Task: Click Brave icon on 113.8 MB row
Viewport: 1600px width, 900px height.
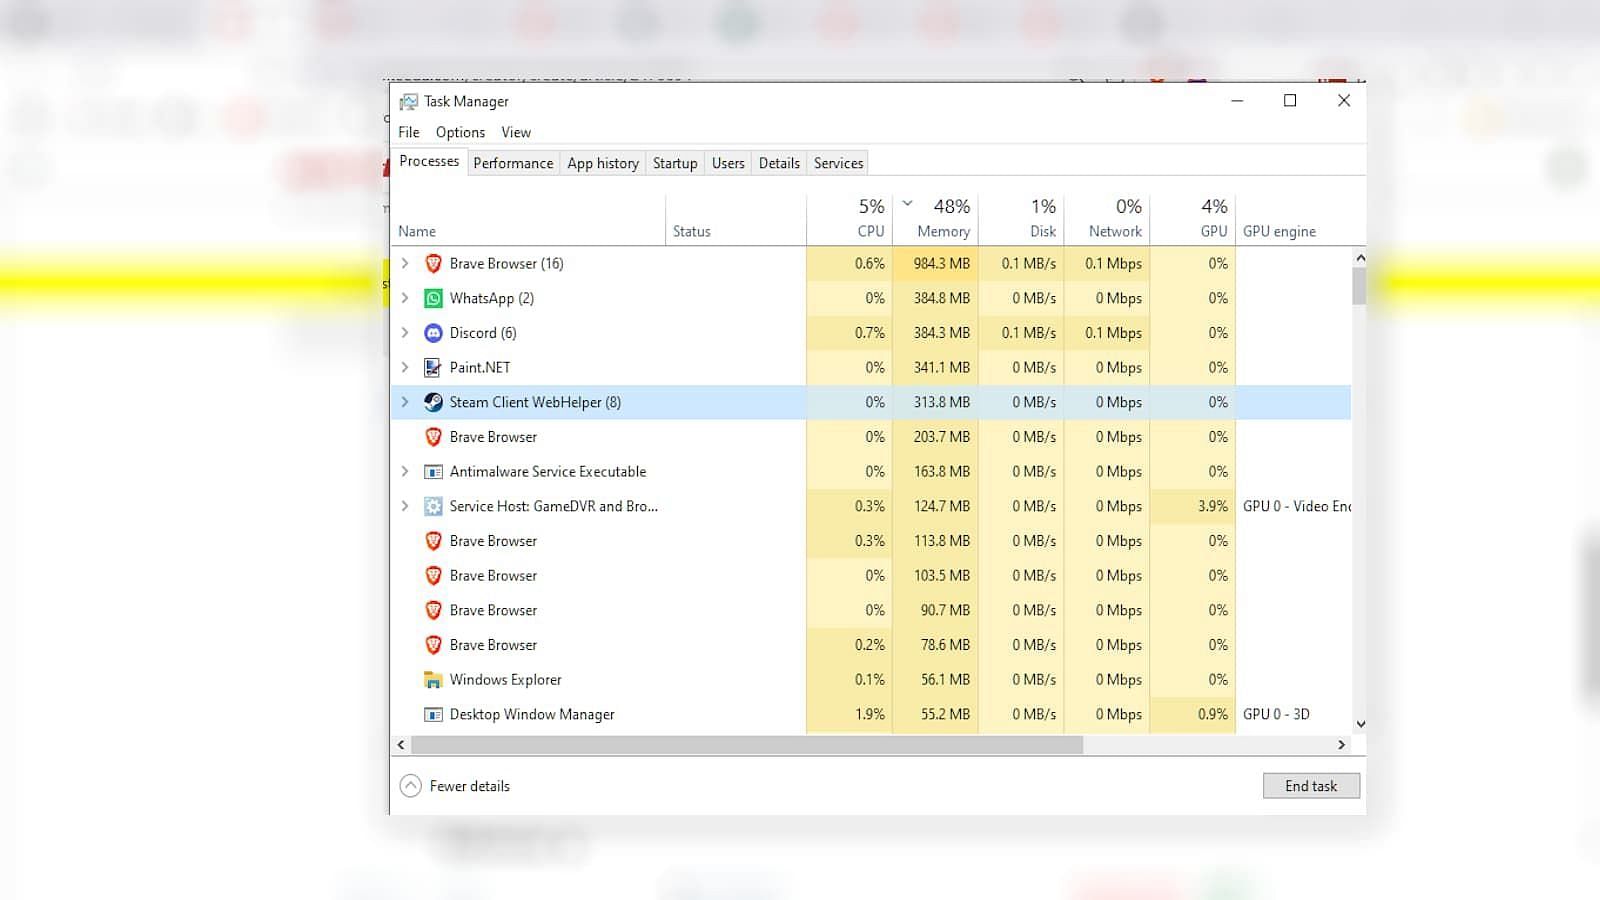Action: coord(433,541)
